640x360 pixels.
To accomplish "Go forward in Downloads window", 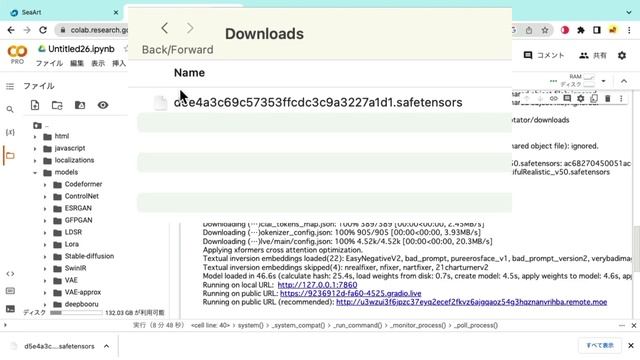I will point(190,28).
